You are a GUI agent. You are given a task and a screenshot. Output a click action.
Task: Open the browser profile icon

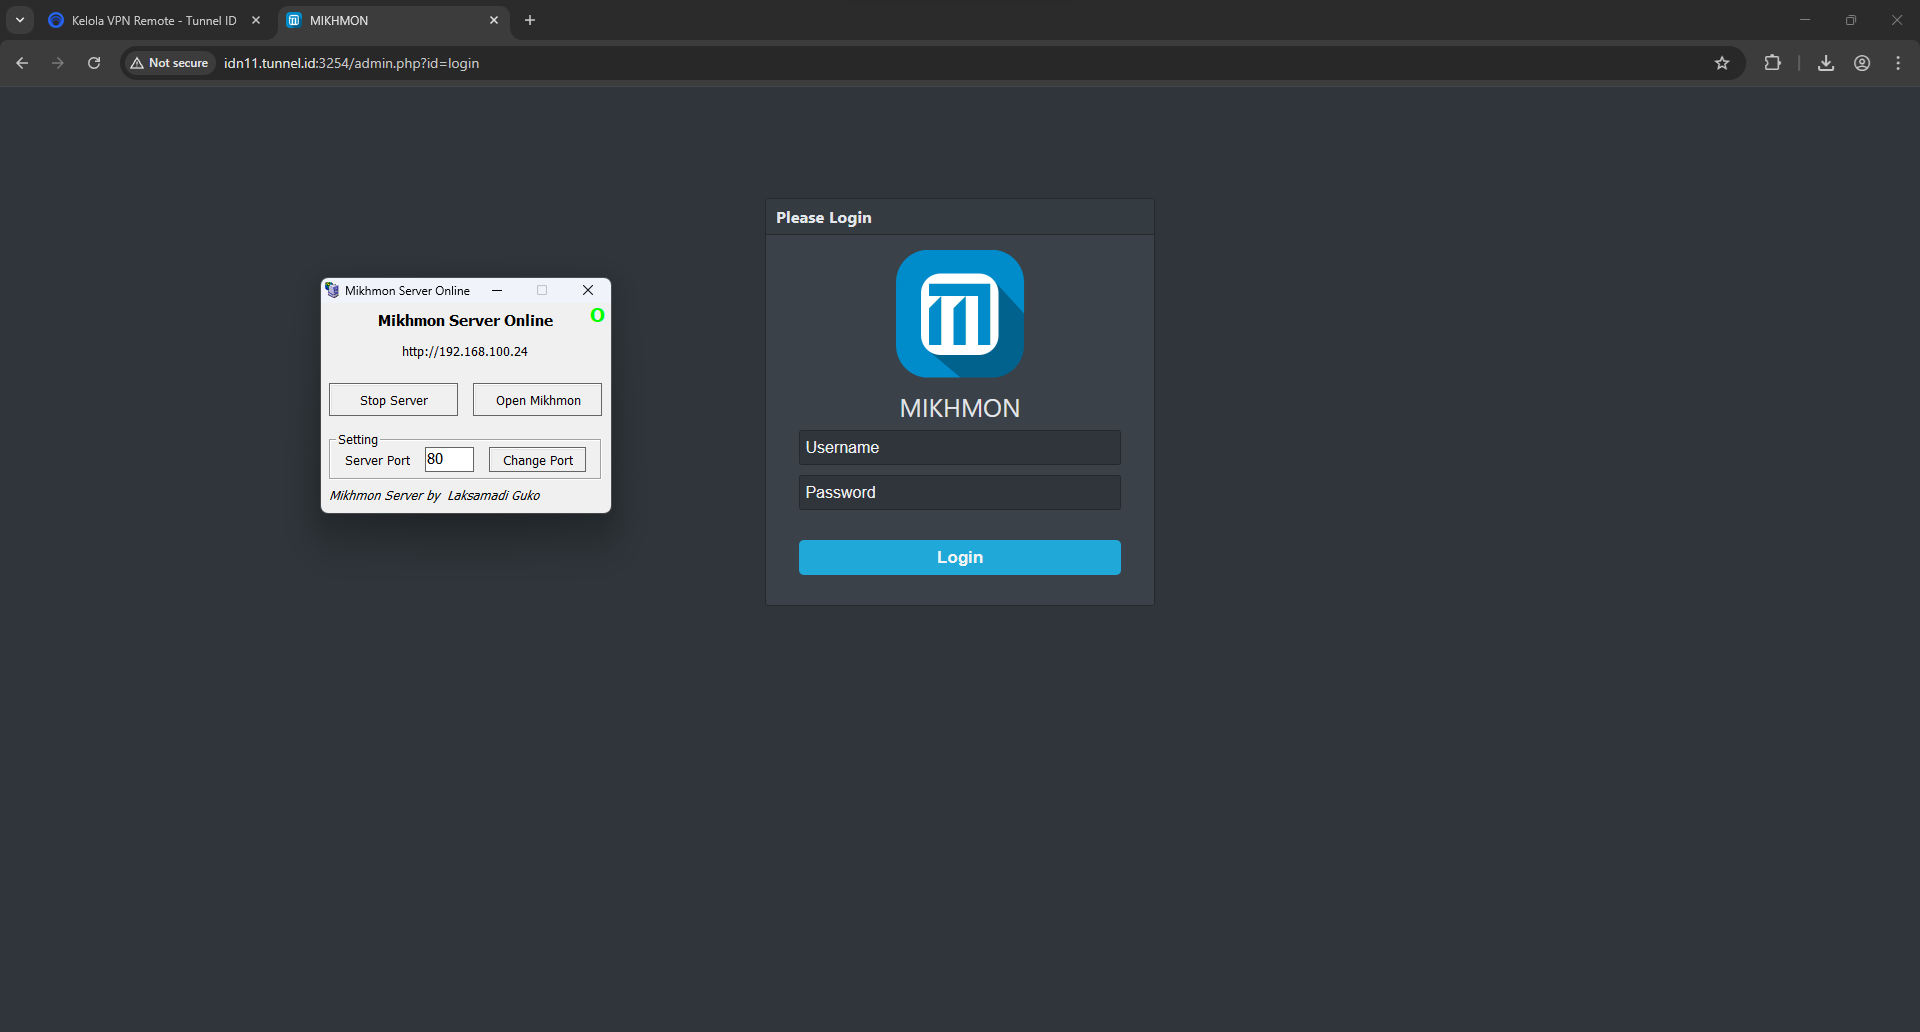point(1862,63)
